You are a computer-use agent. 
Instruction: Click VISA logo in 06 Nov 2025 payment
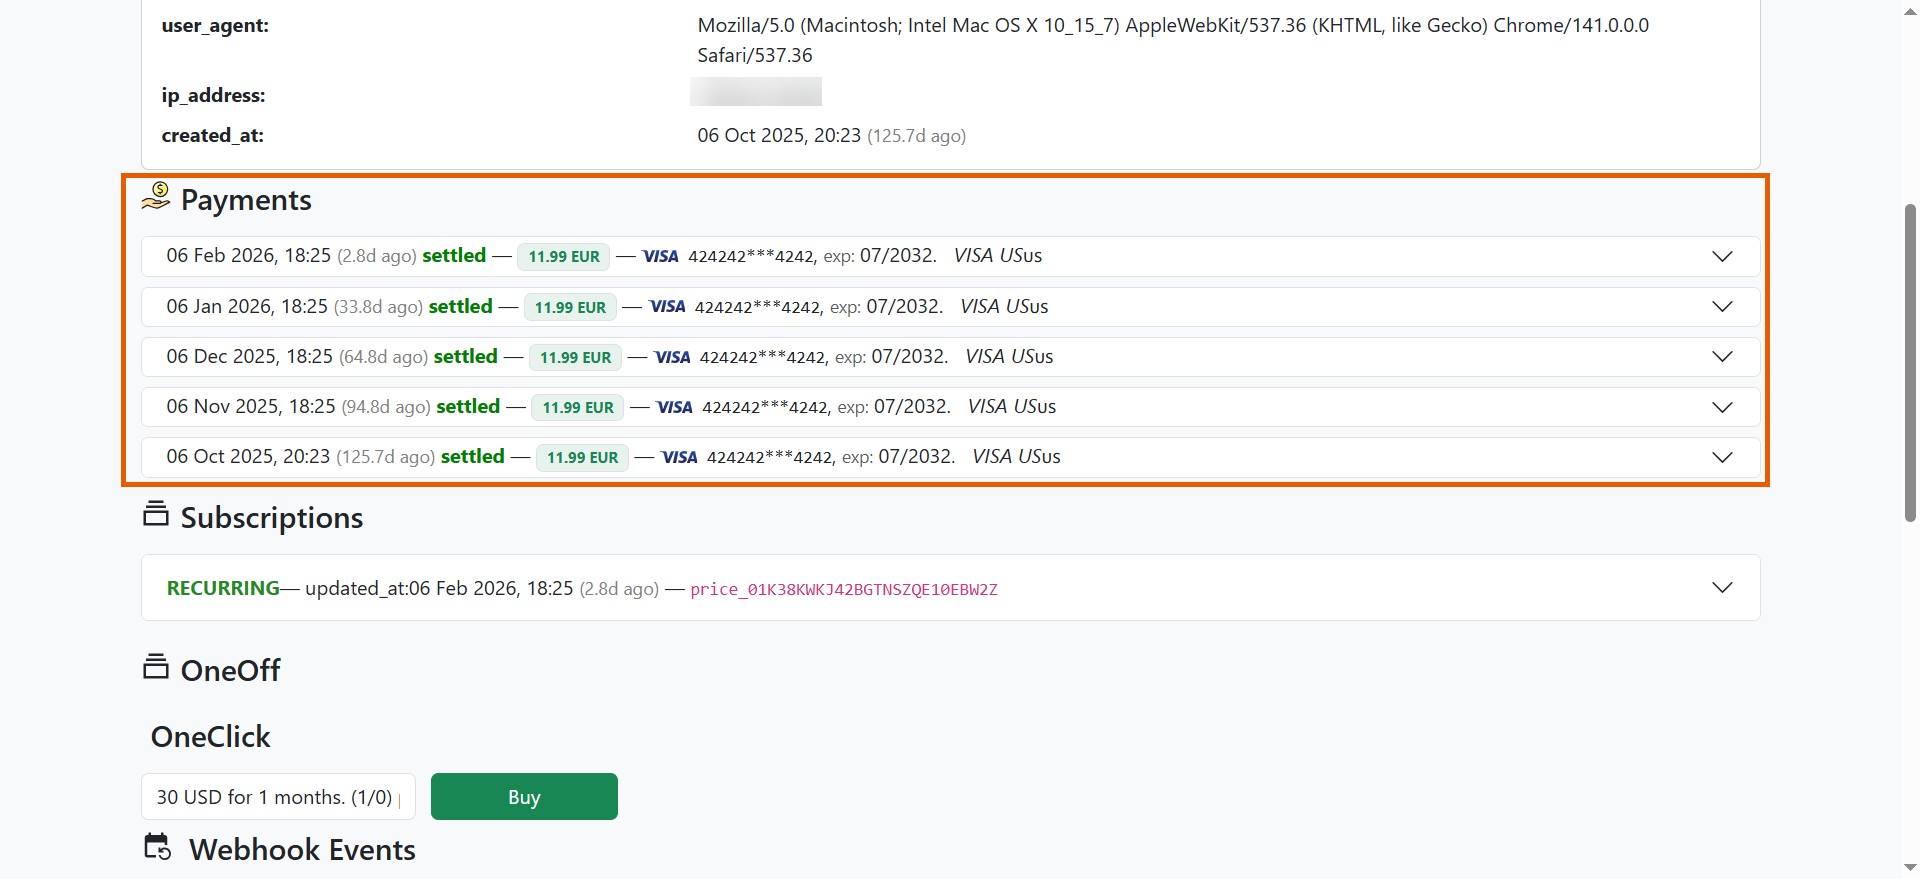pos(674,407)
